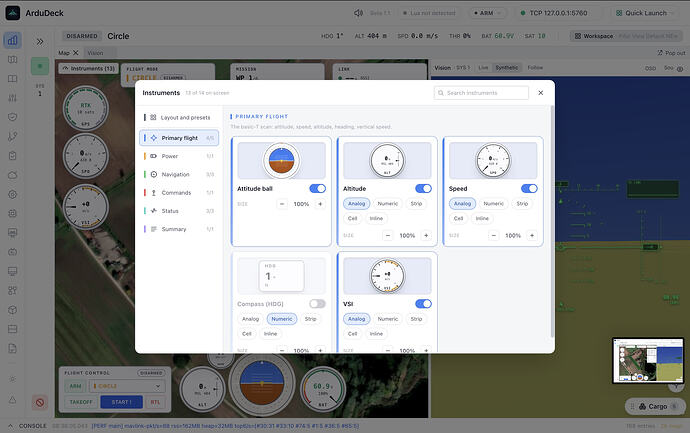Click the Attitude ball preview gauge
The width and height of the screenshot is (690, 433).
tap(281, 160)
